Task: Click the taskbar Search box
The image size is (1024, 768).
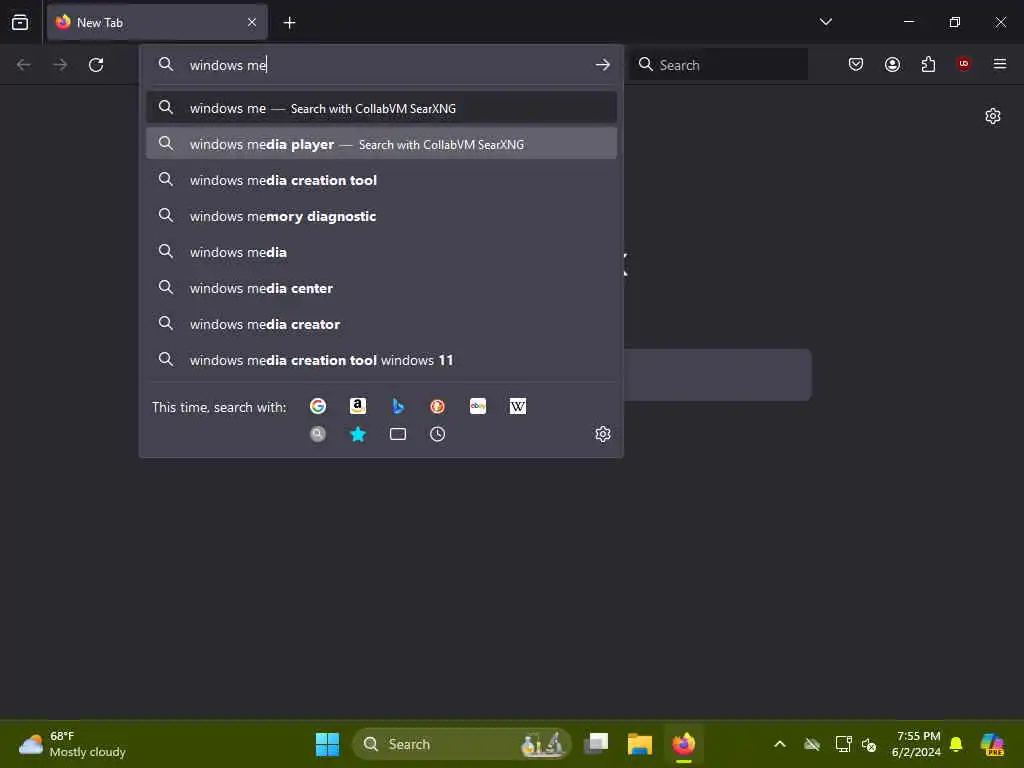Action: [461, 744]
